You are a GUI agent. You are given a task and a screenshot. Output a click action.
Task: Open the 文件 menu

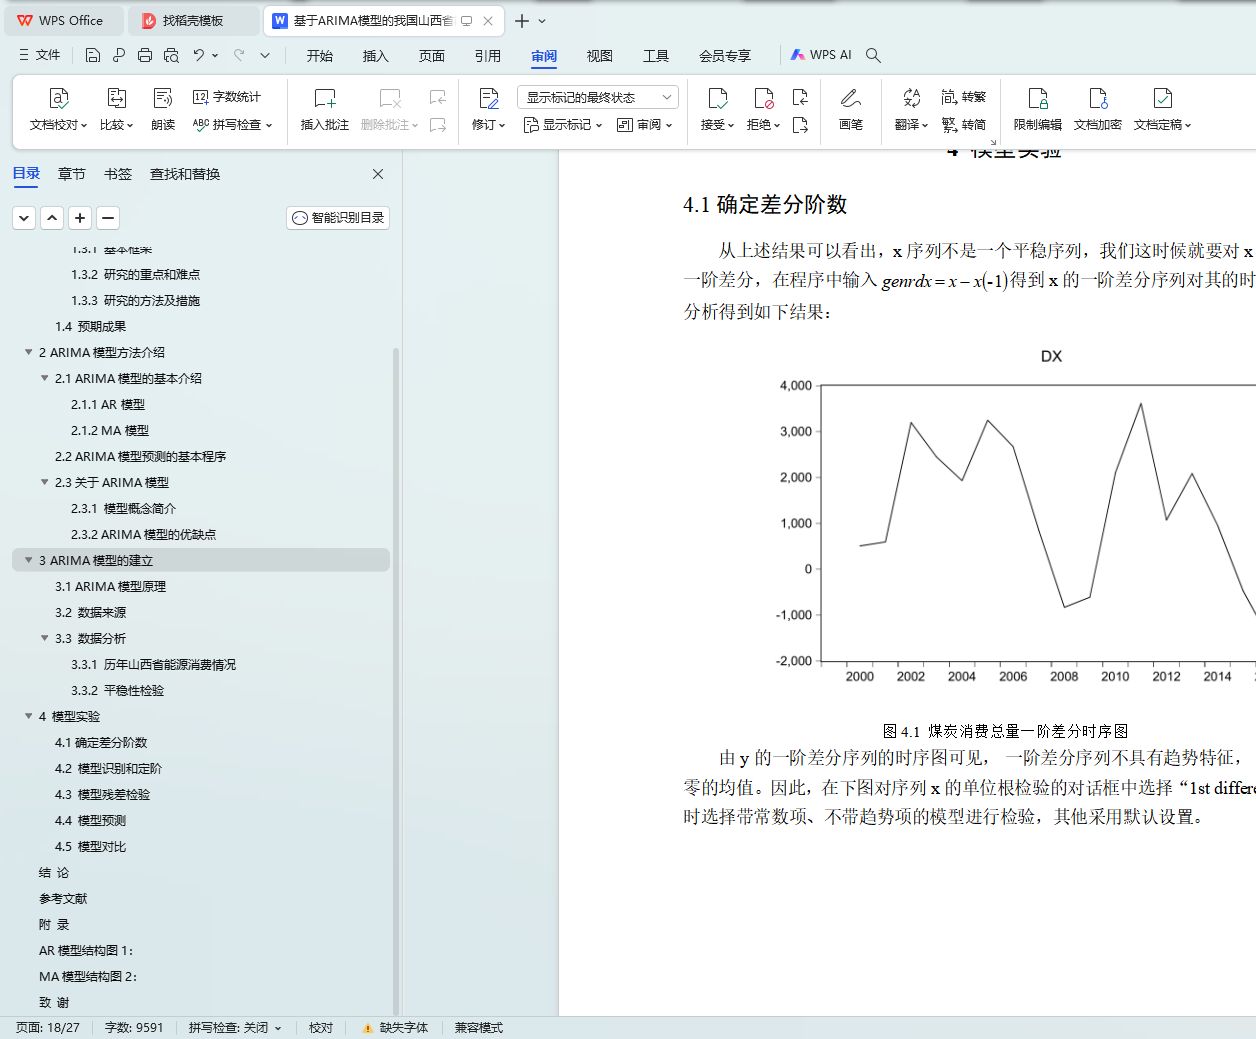click(40, 55)
